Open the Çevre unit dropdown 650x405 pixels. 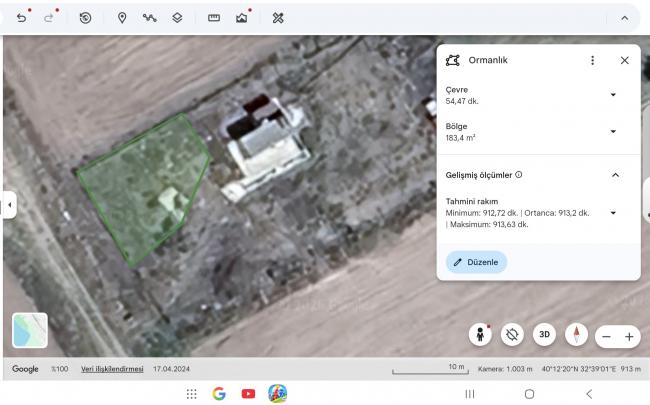point(613,95)
